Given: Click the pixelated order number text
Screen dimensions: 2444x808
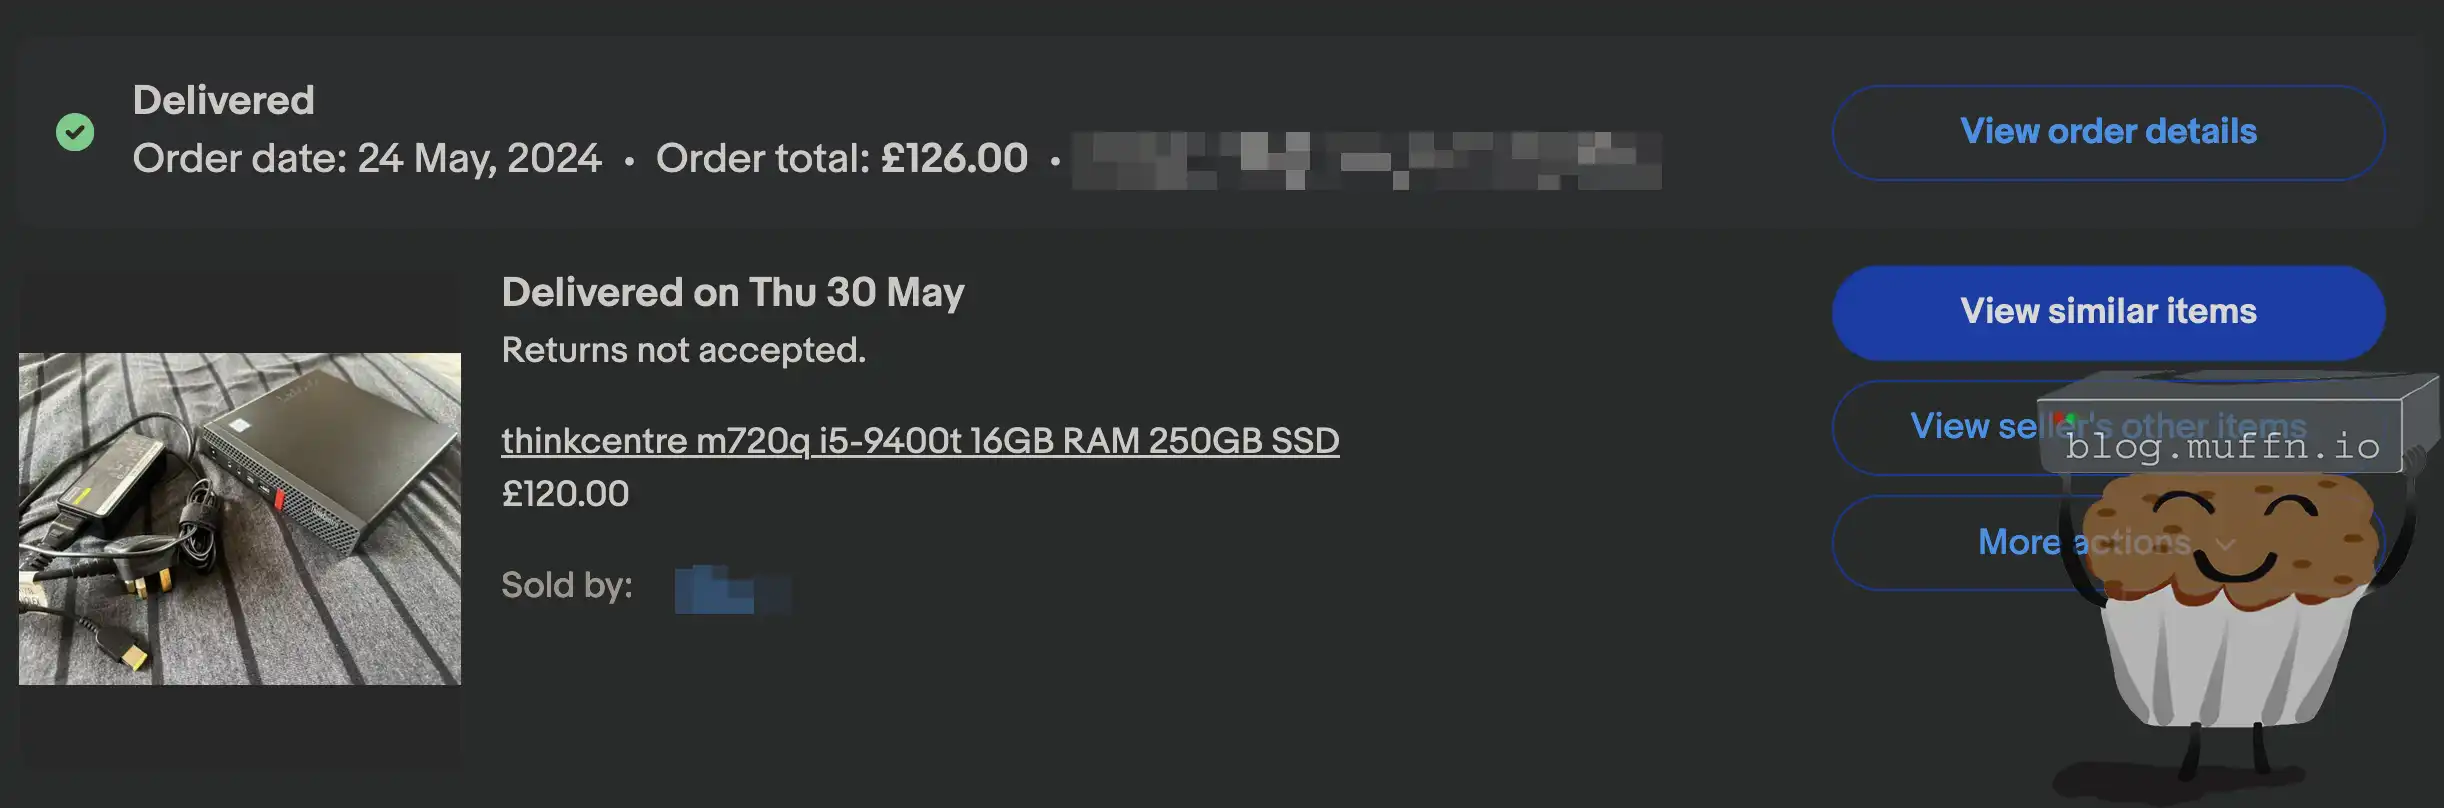Looking at the screenshot, I should point(1366,160).
